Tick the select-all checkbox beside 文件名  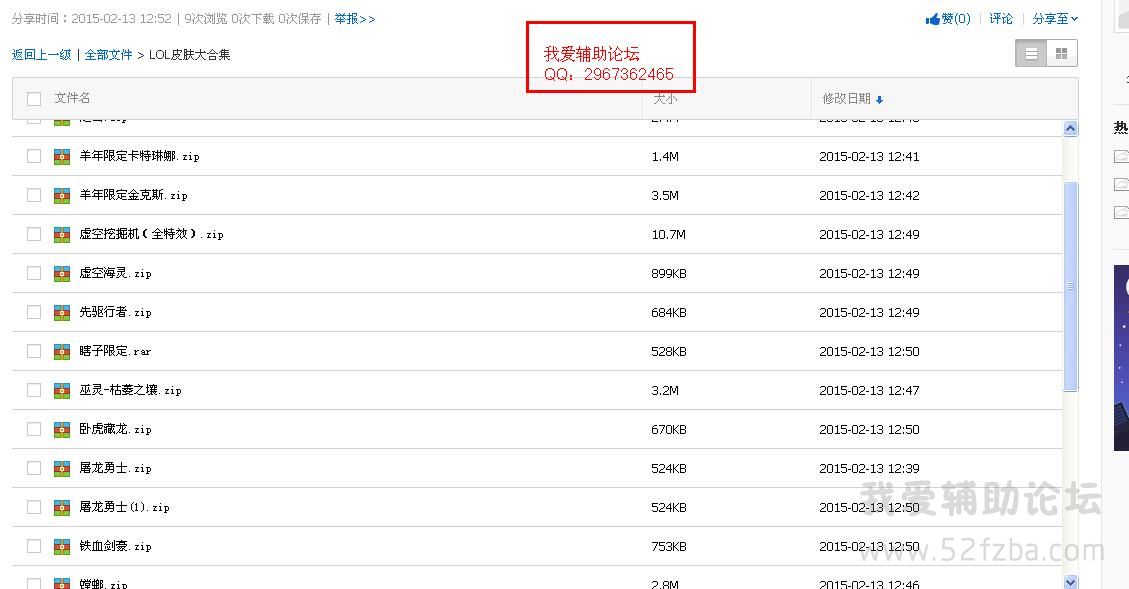[34, 99]
